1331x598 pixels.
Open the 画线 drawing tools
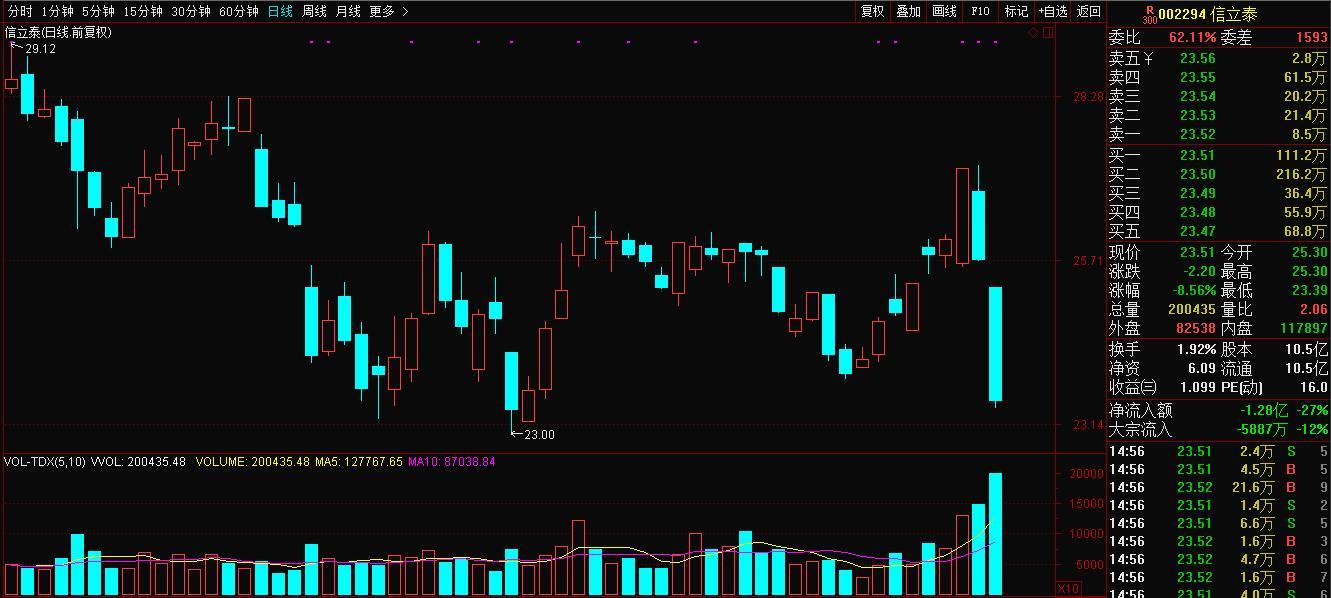point(944,11)
